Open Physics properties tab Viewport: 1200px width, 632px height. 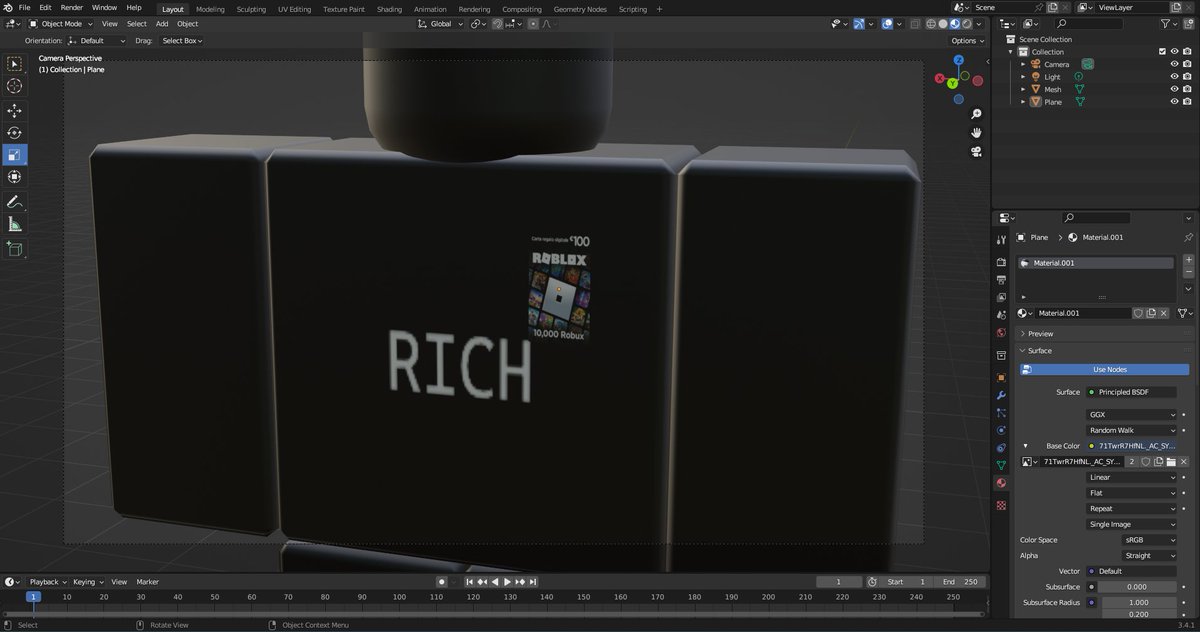[1001, 430]
